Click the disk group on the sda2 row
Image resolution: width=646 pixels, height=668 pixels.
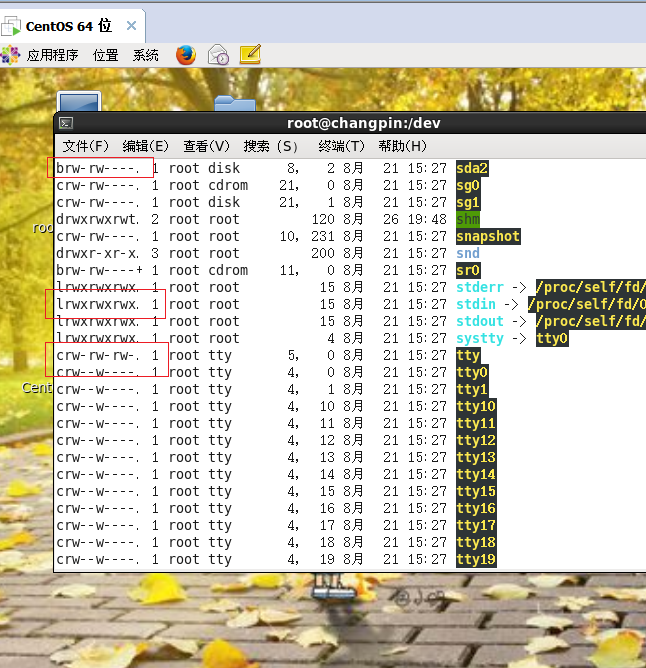pyautogui.click(x=224, y=168)
